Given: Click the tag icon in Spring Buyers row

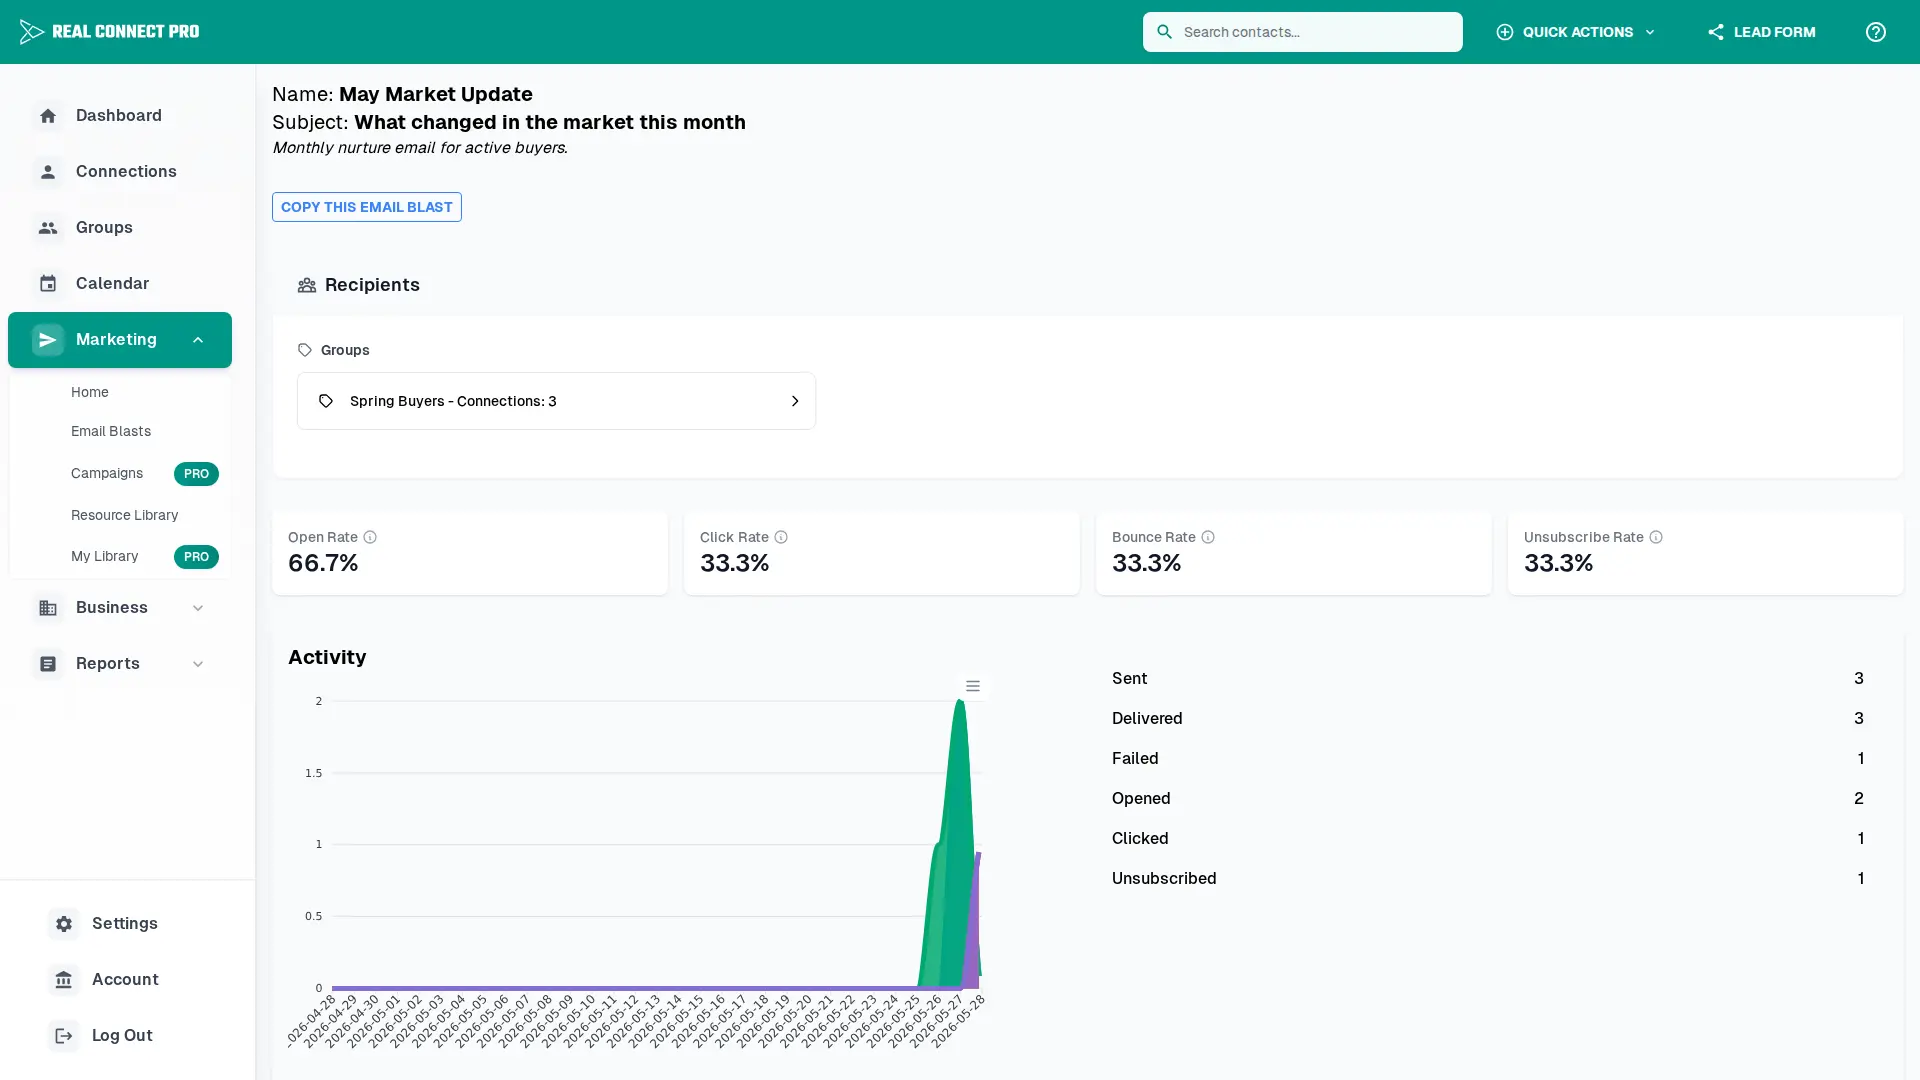Looking at the screenshot, I should 326,401.
